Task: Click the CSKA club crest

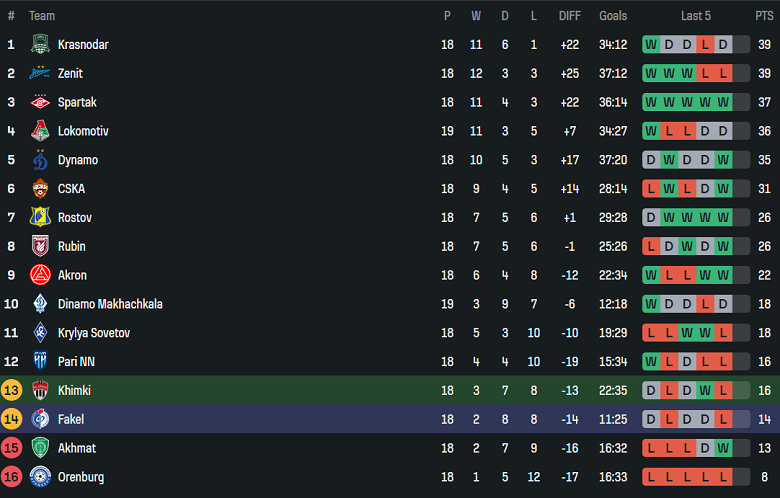Action: click(40, 189)
